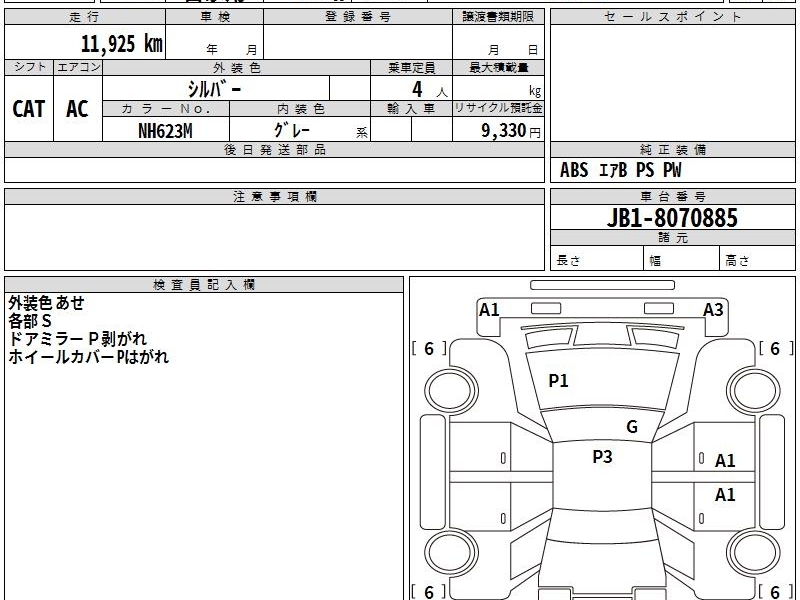Click the 幅 width field
This screenshot has height=600, width=800.
coord(682,260)
